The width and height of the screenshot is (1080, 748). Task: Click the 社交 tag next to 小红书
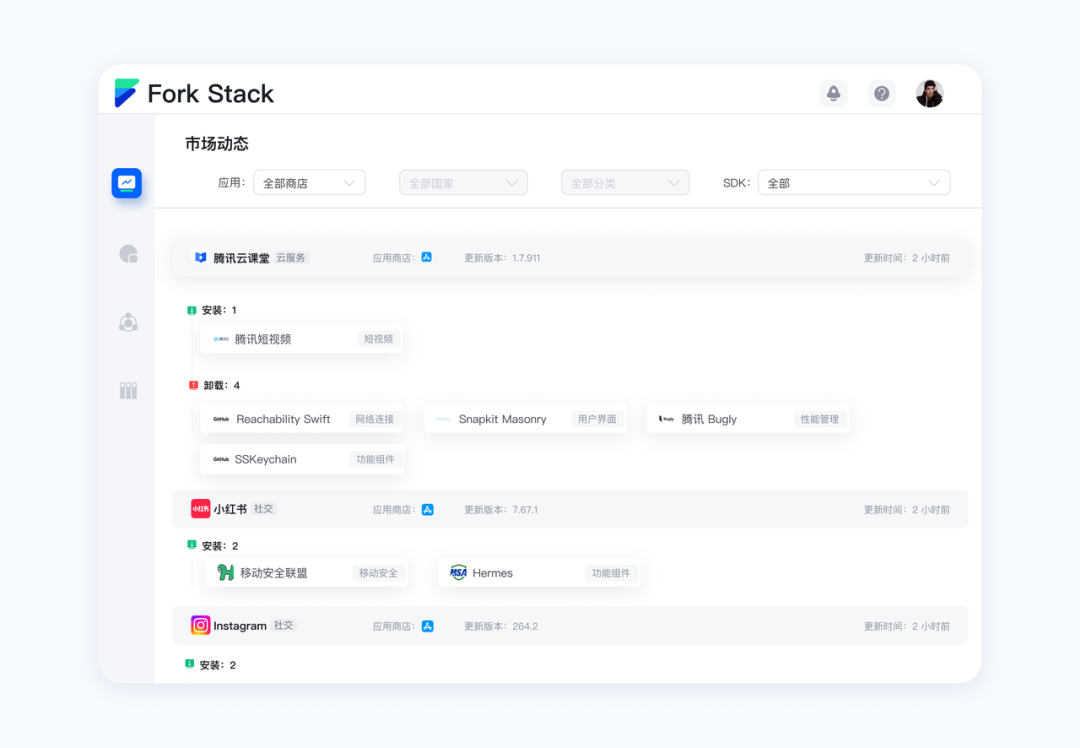click(264, 508)
